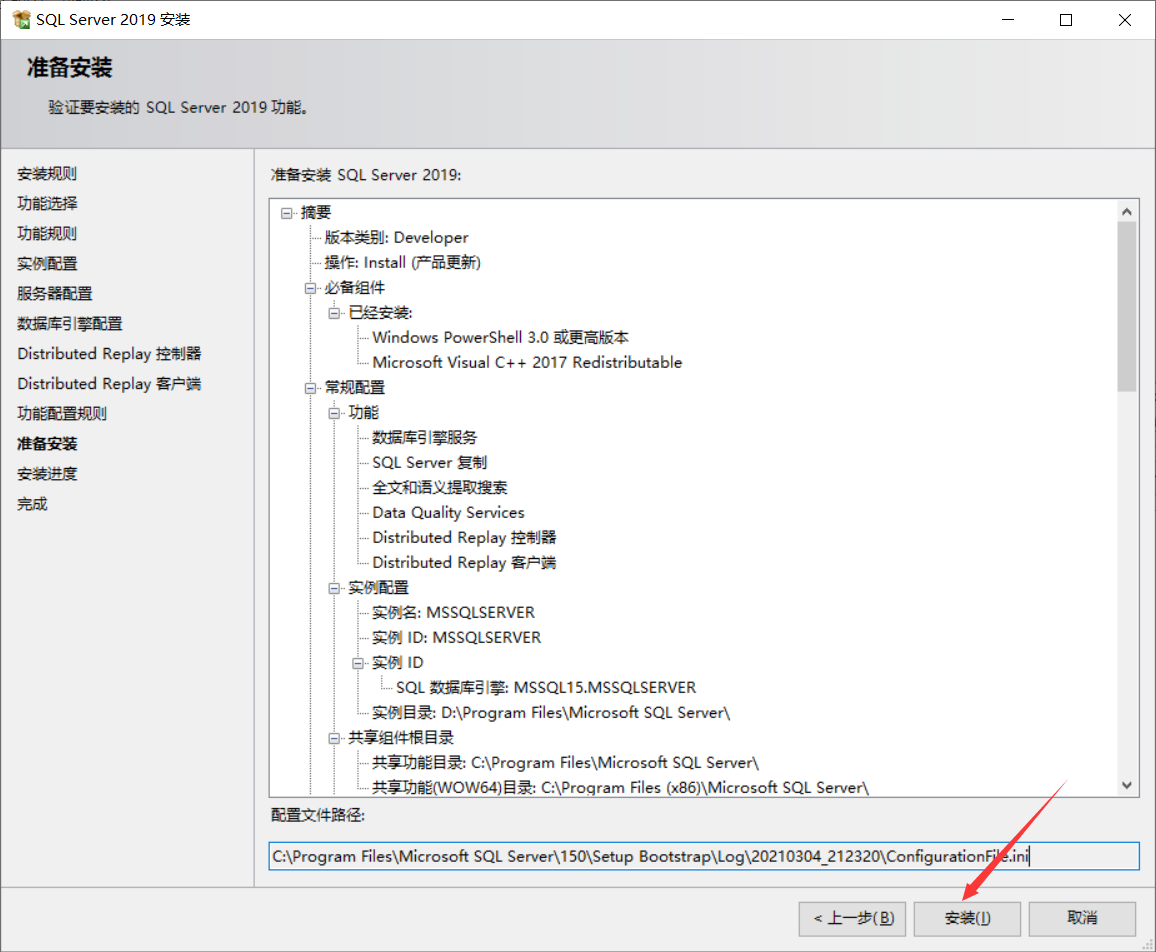Image resolution: width=1156 pixels, height=952 pixels.
Task: Collapse the 功能 tree node
Action: click(334, 414)
